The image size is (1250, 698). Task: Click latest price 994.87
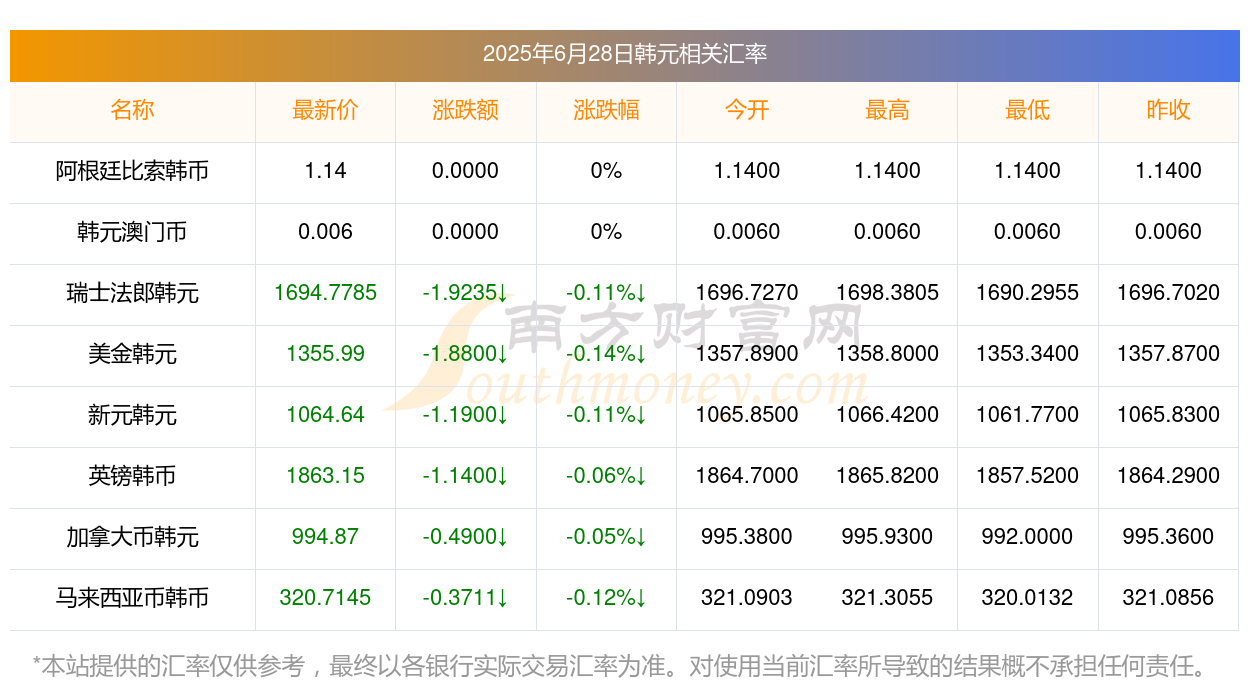pyautogui.click(x=325, y=537)
